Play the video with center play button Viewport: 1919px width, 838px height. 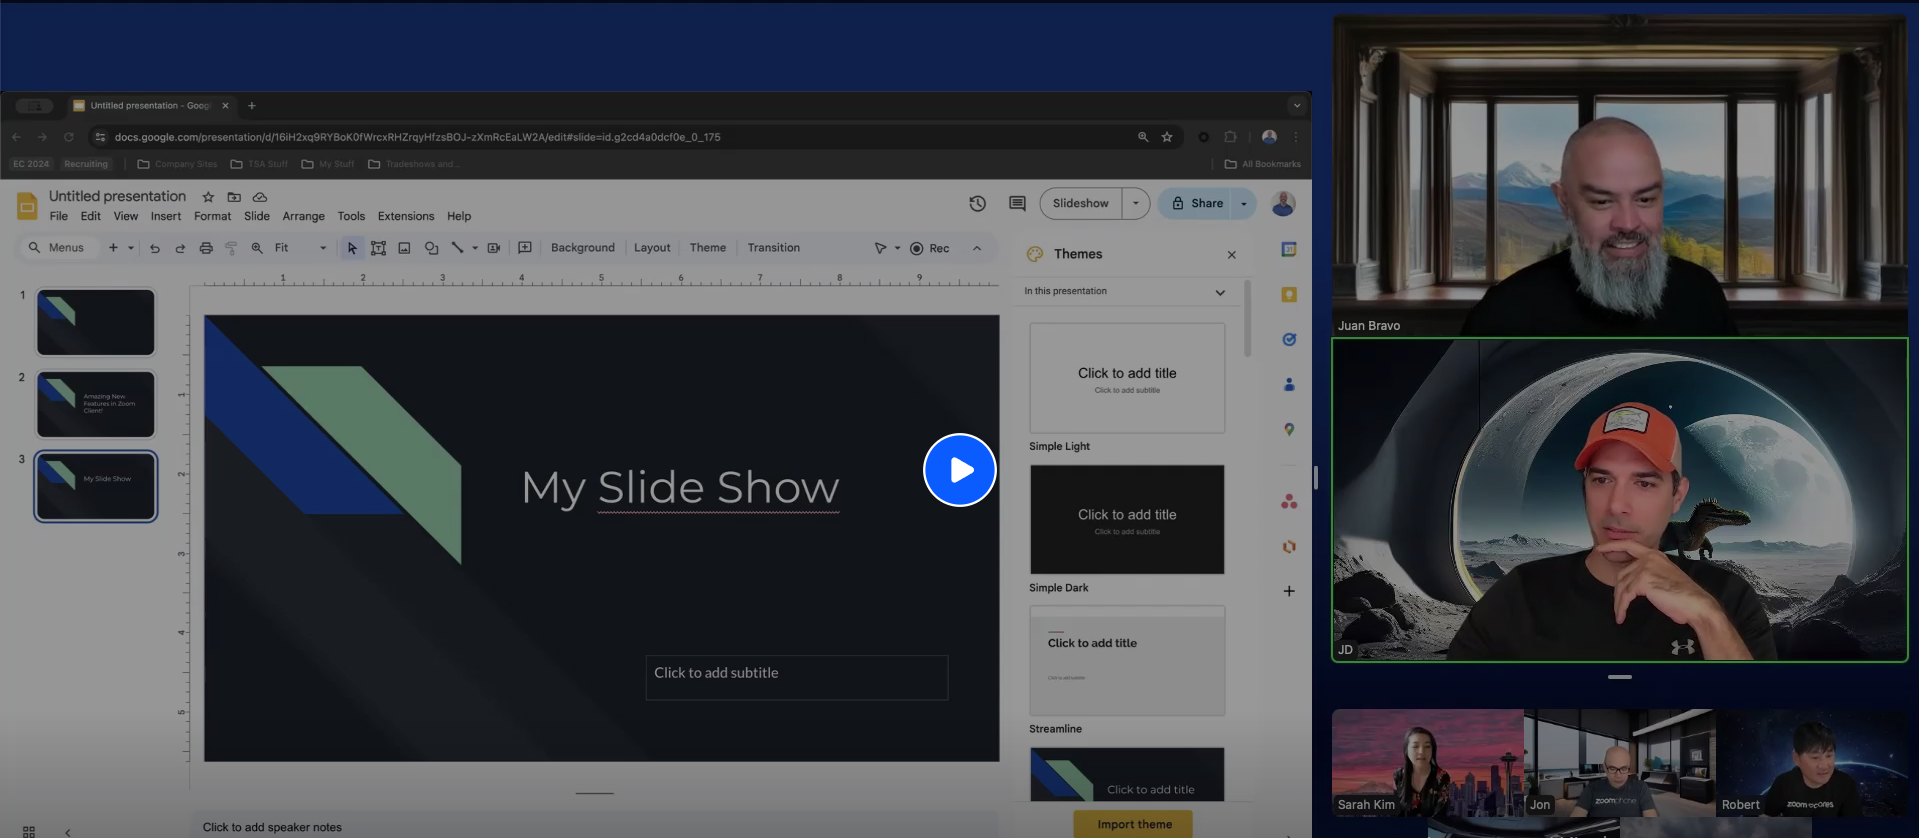960,470
